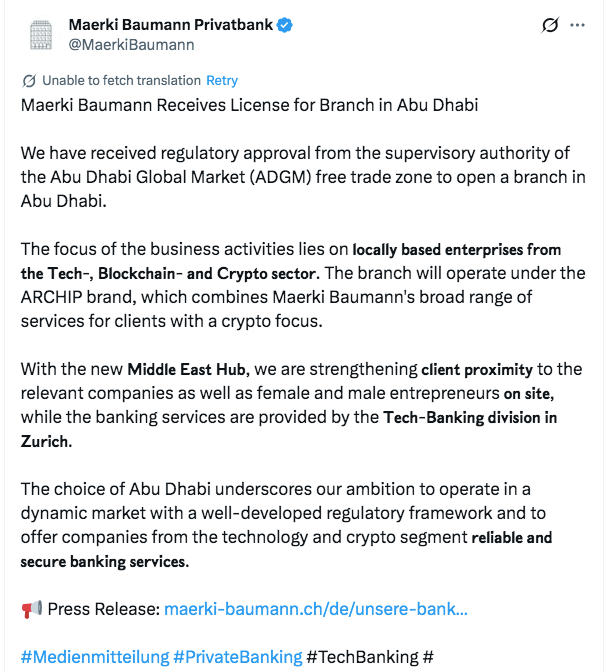
Task: Click the paragraph mentioning the ARCHIP brand
Action: coord(300,297)
